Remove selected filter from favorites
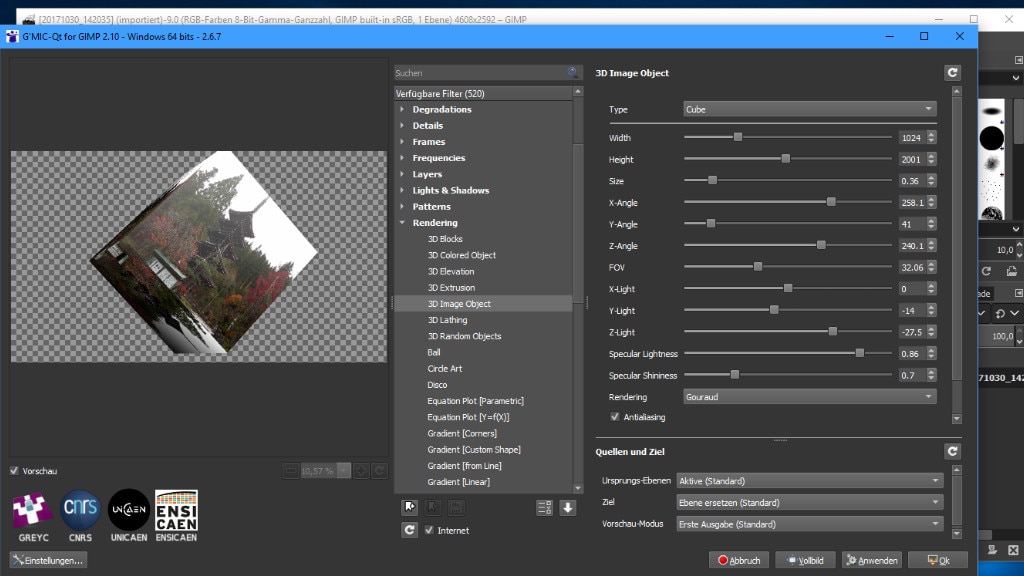 (432, 507)
